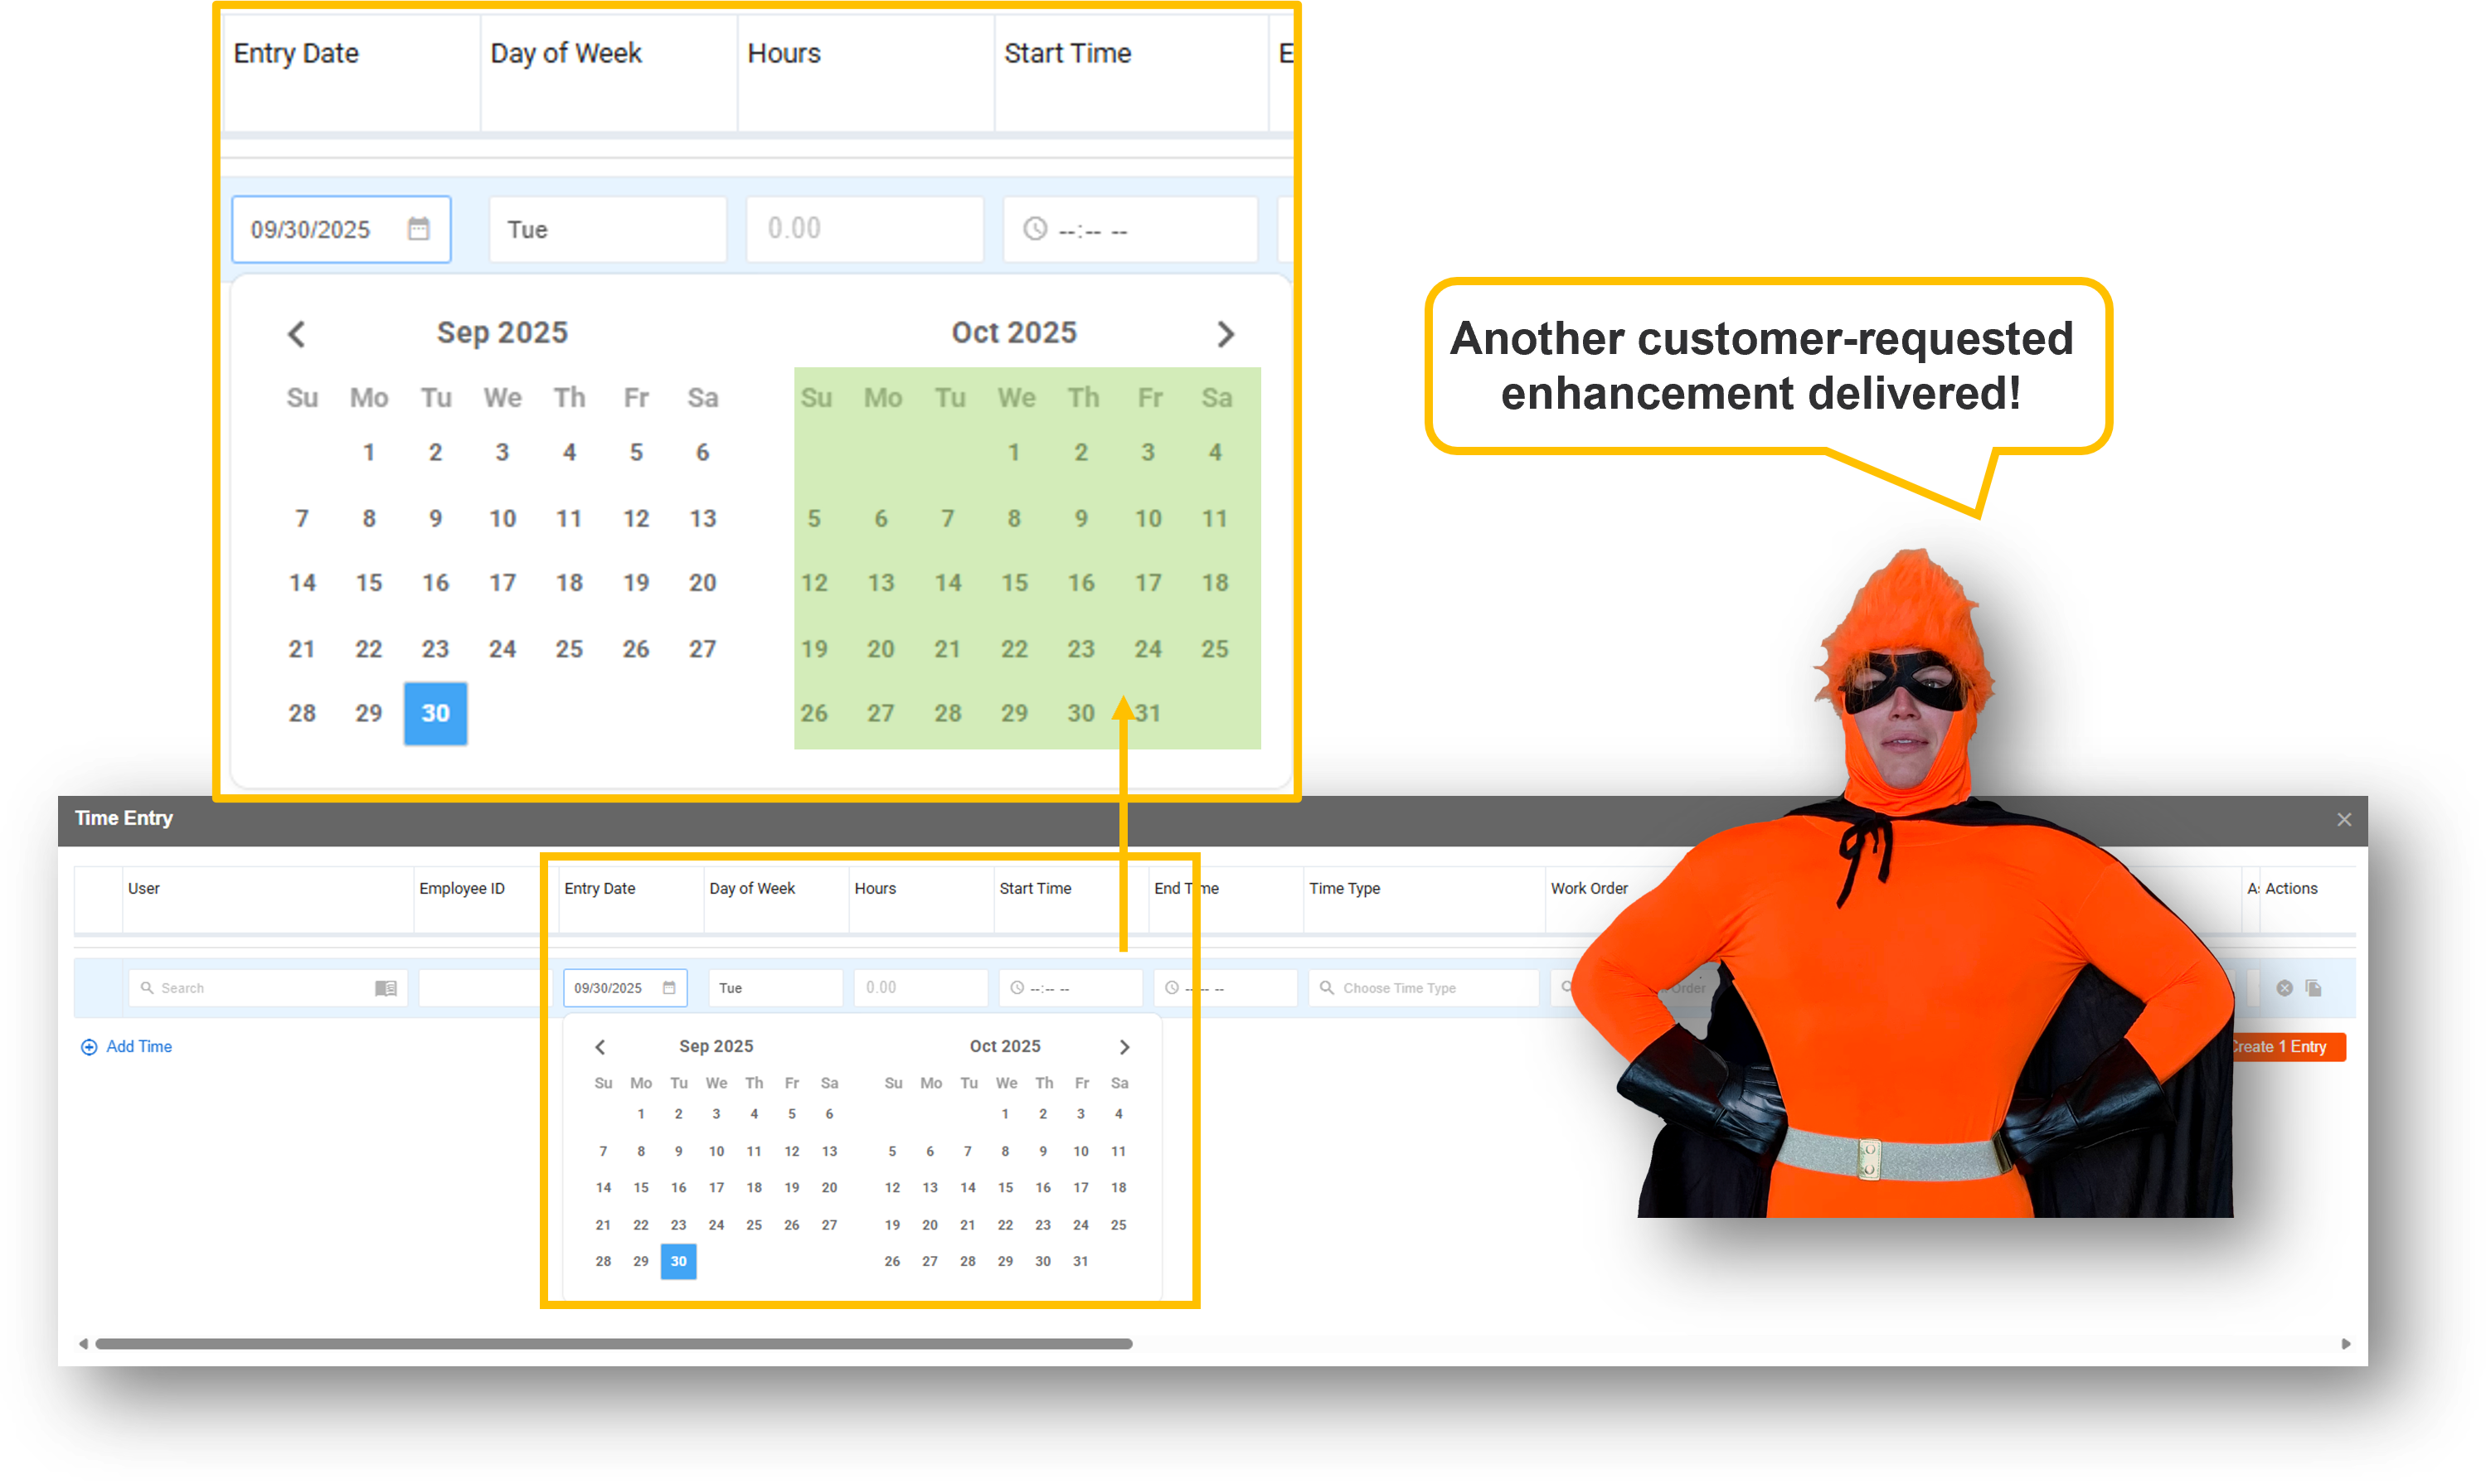Close the Time Entry dialog with X
Screen dimensions: 2486x1484
[x=2343, y=819]
